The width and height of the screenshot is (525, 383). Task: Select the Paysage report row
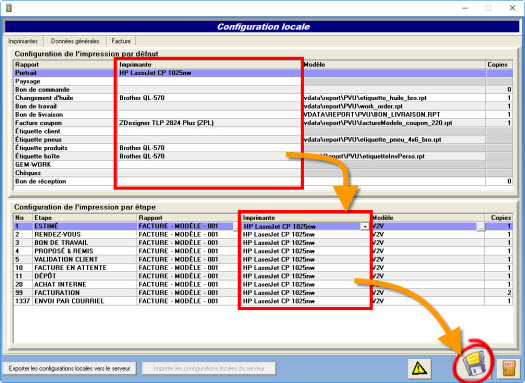[x=263, y=81]
